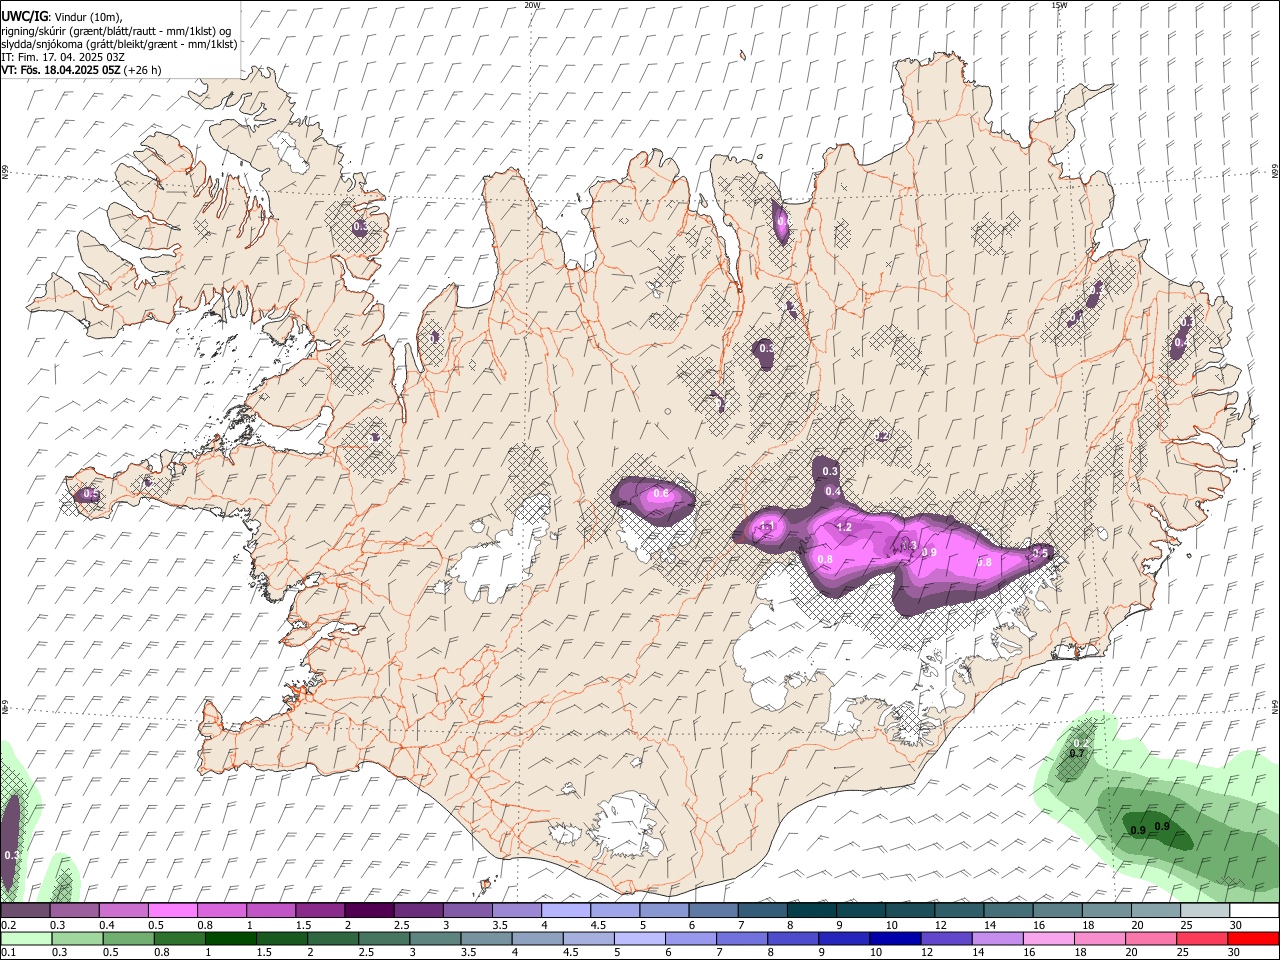Click the 'UWC/IG' title text
1280x960 pixels.
[x=24, y=17]
